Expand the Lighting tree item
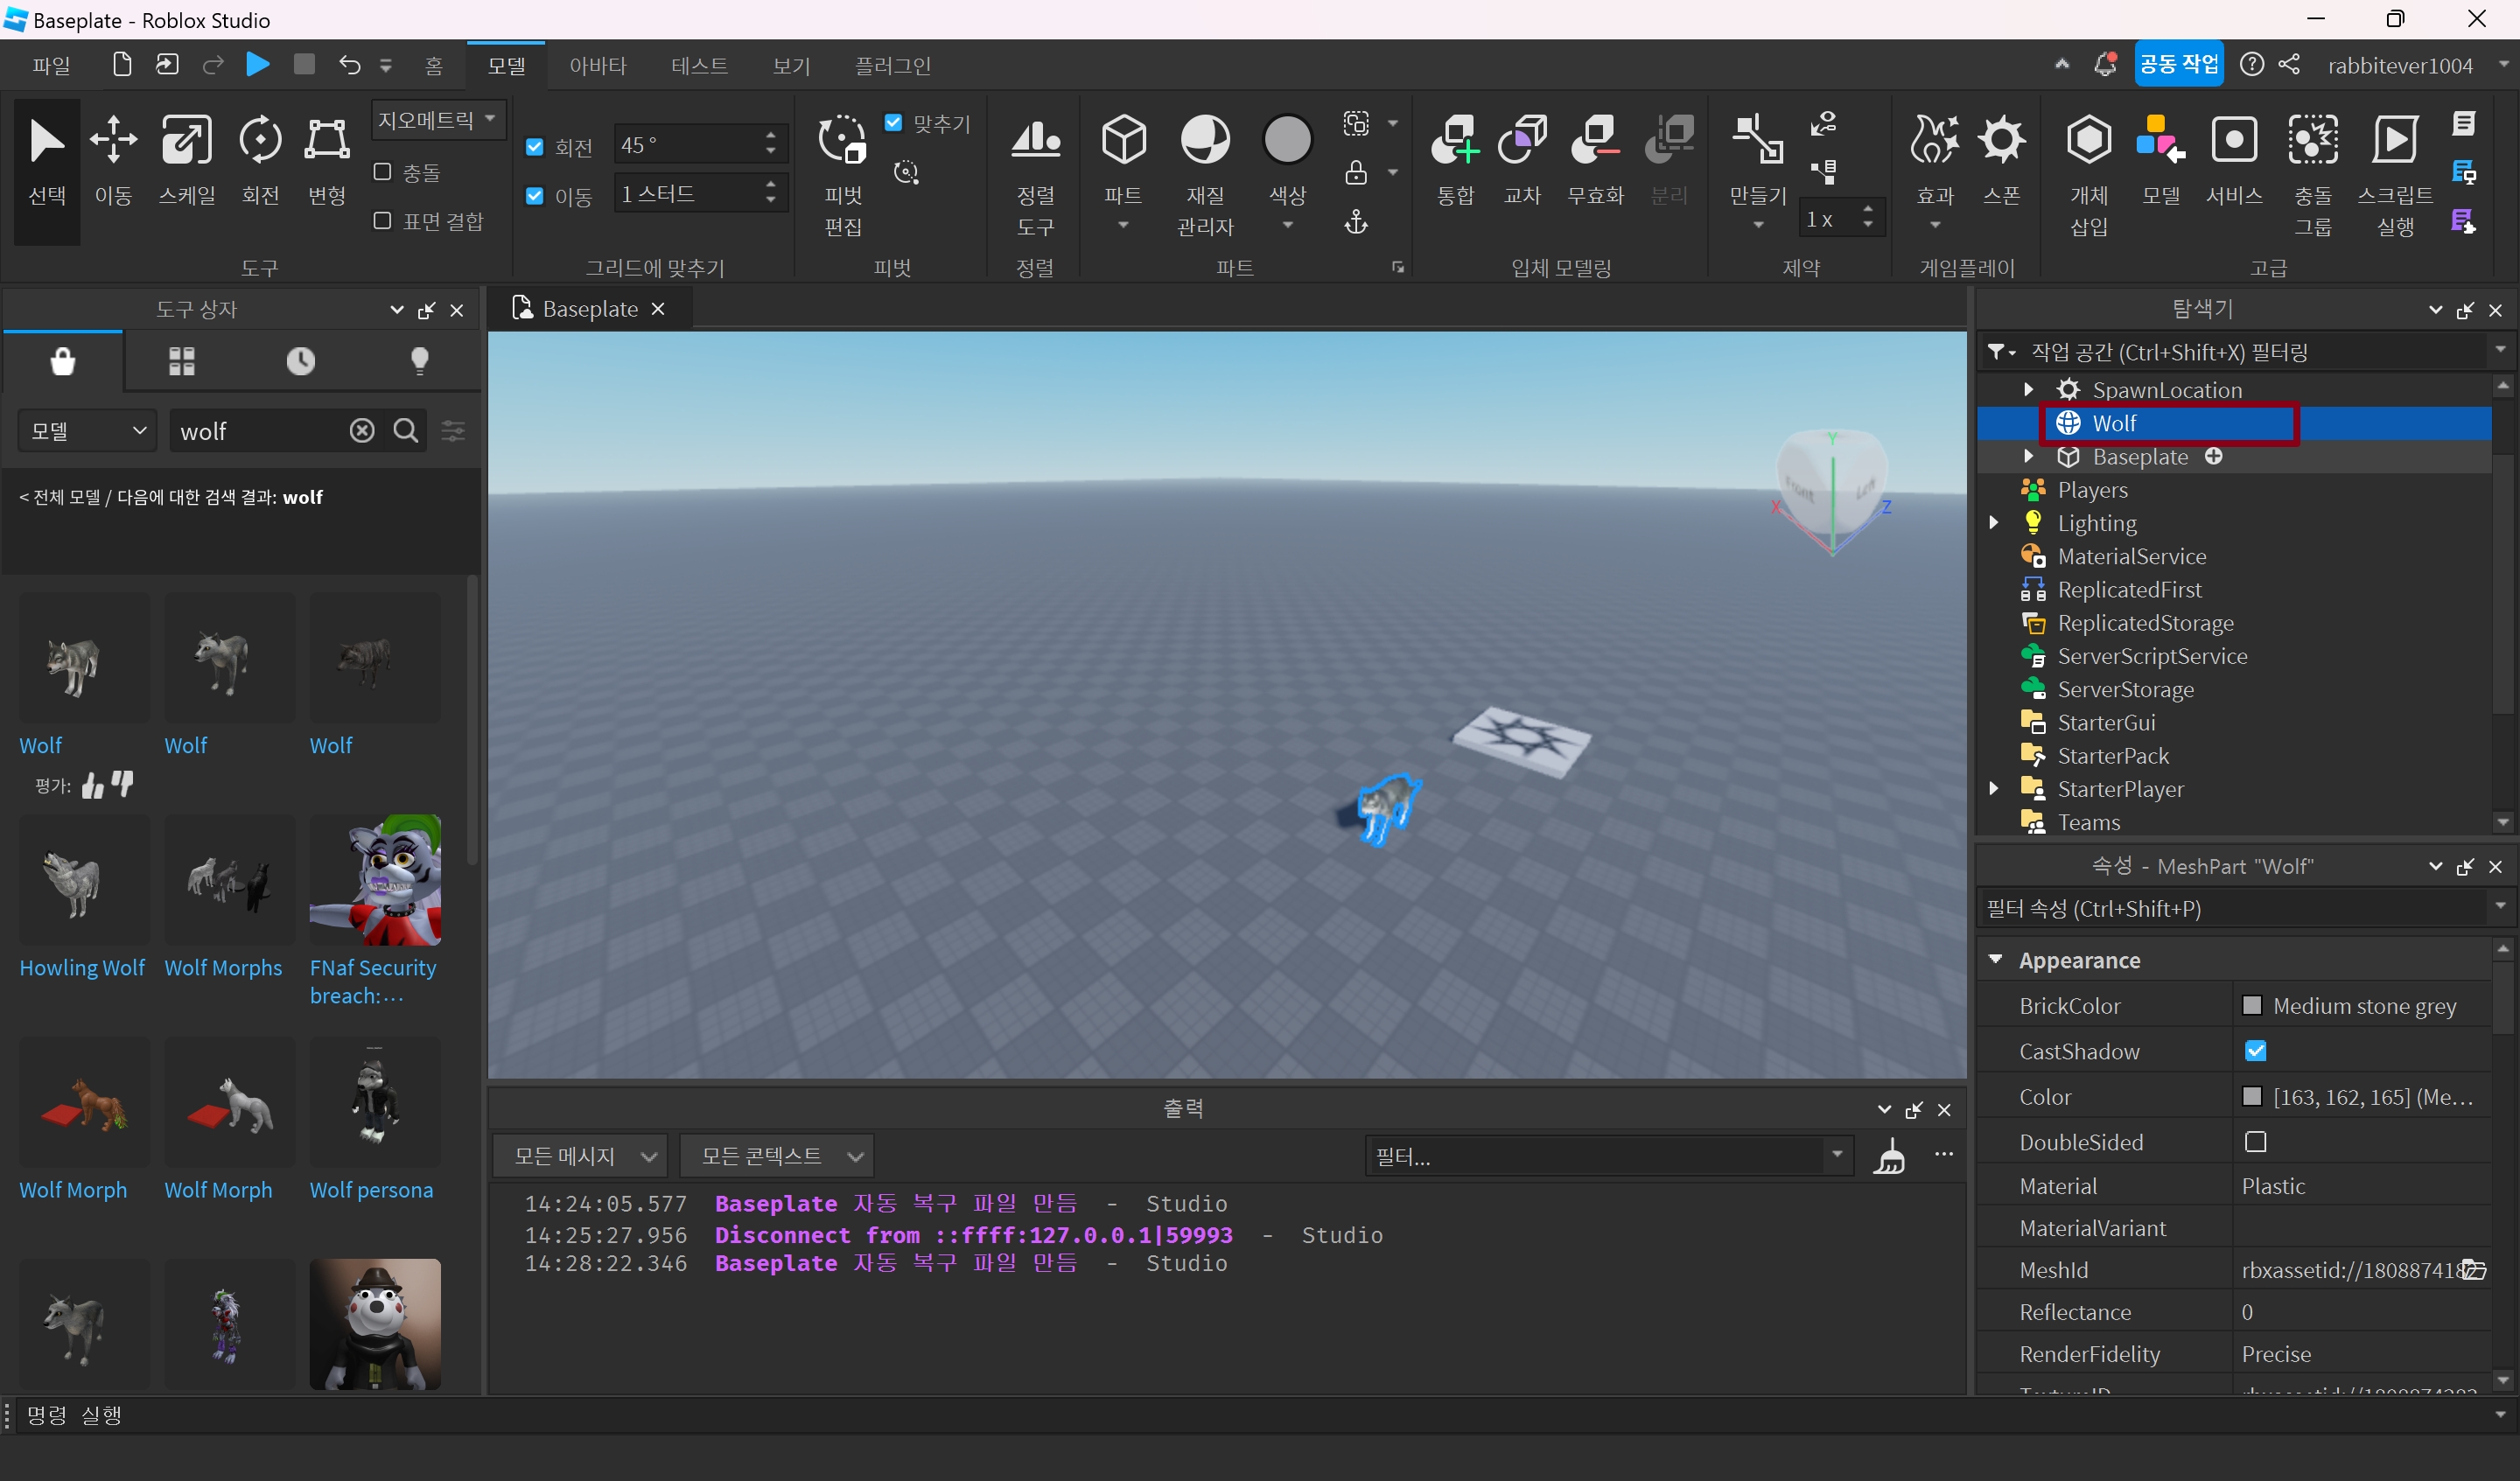Image resolution: width=2520 pixels, height=1481 pixels. tap(1994, 523)
